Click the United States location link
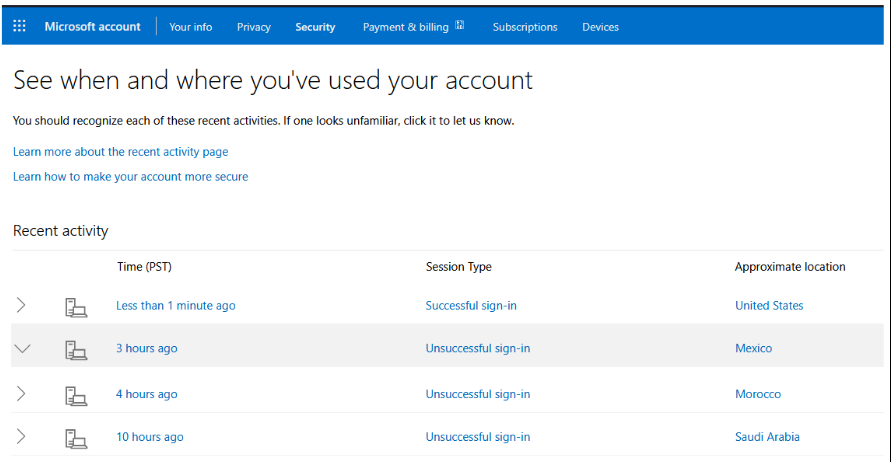Image resolution: width=891 pixels, height=462 pixels. tap(769, 306)
